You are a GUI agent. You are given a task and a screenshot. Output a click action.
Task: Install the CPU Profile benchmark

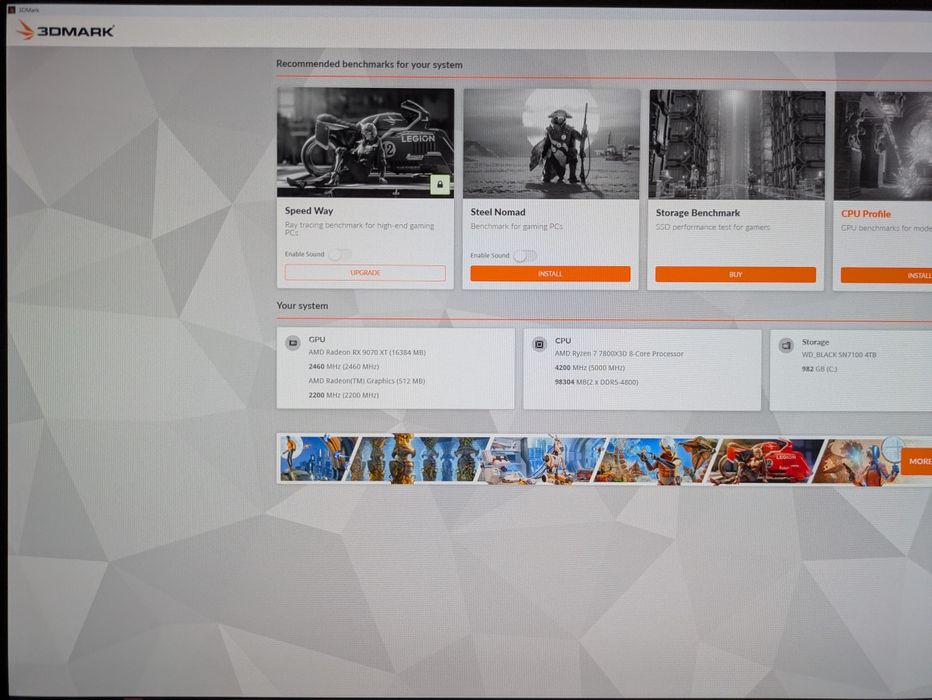coord(886,276)
